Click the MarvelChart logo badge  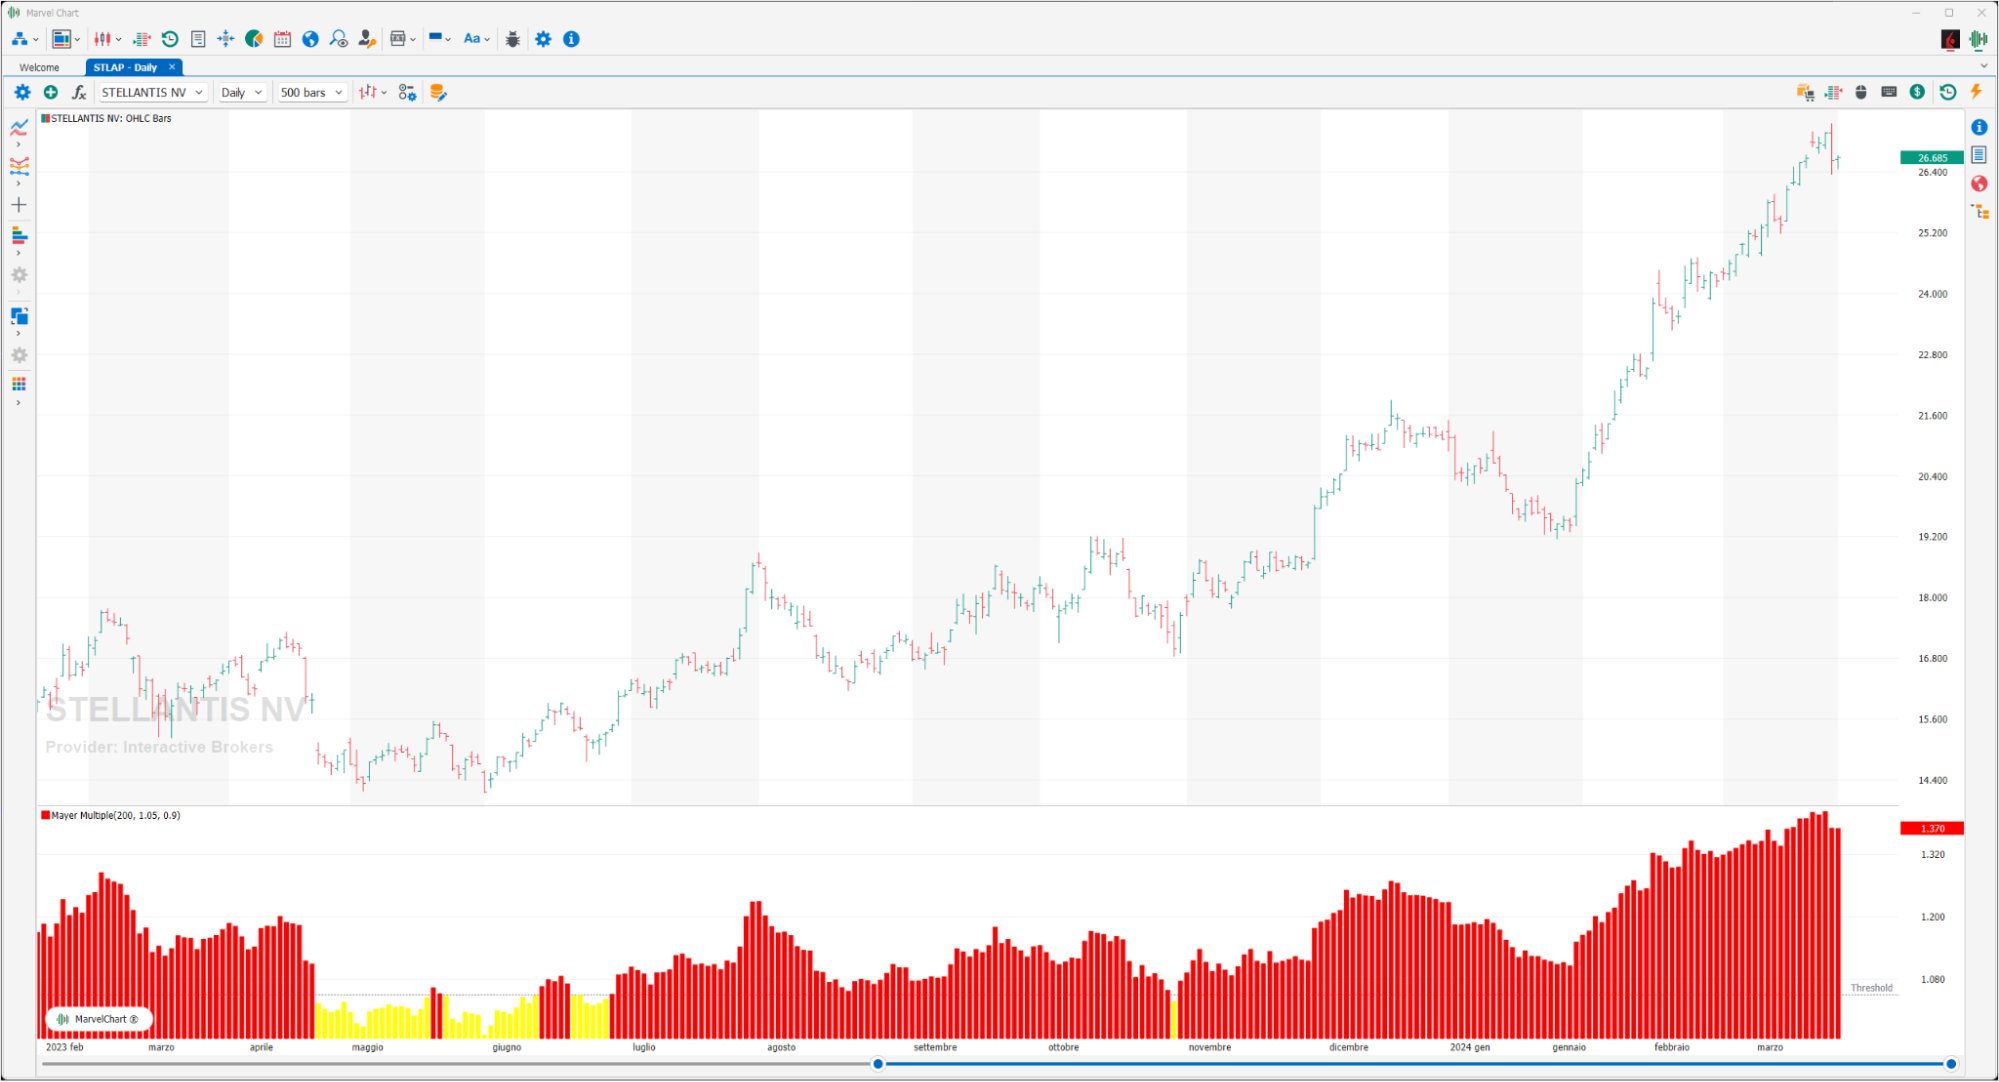(99, 1019)
